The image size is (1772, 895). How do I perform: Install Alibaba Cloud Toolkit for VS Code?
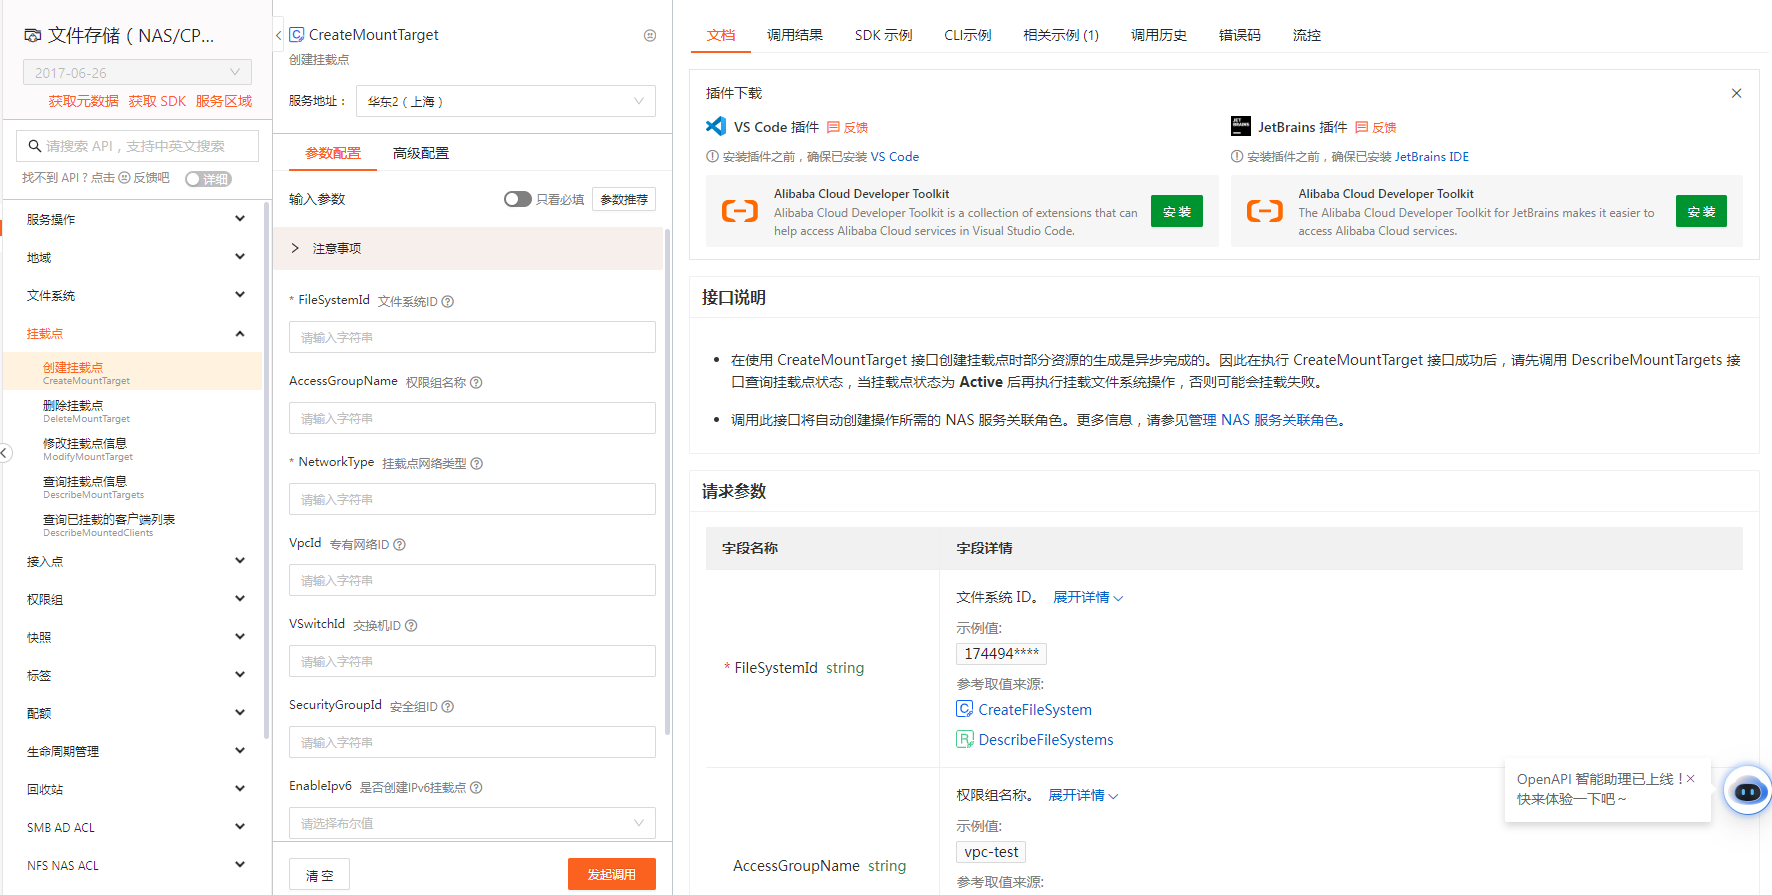point(1177,211)
